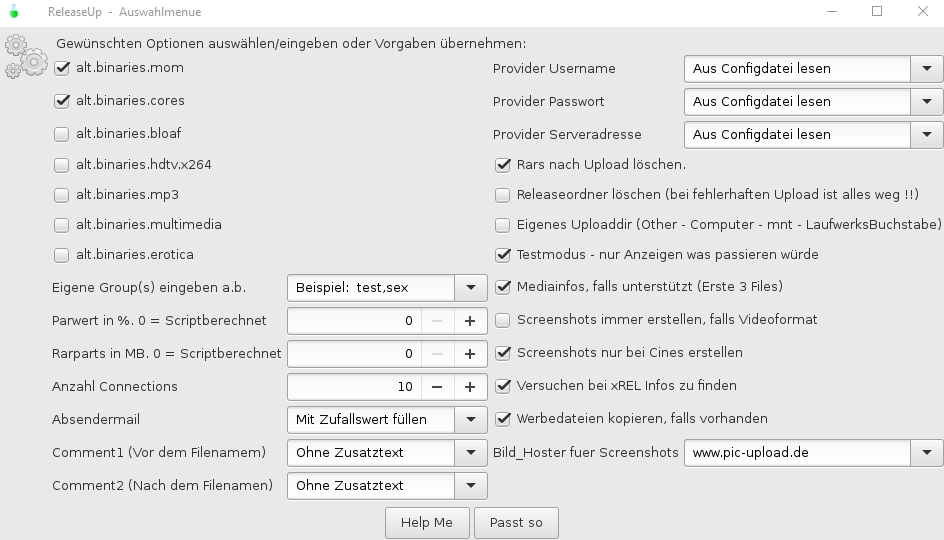Click the green flask app icon

(x=14, y=11)
